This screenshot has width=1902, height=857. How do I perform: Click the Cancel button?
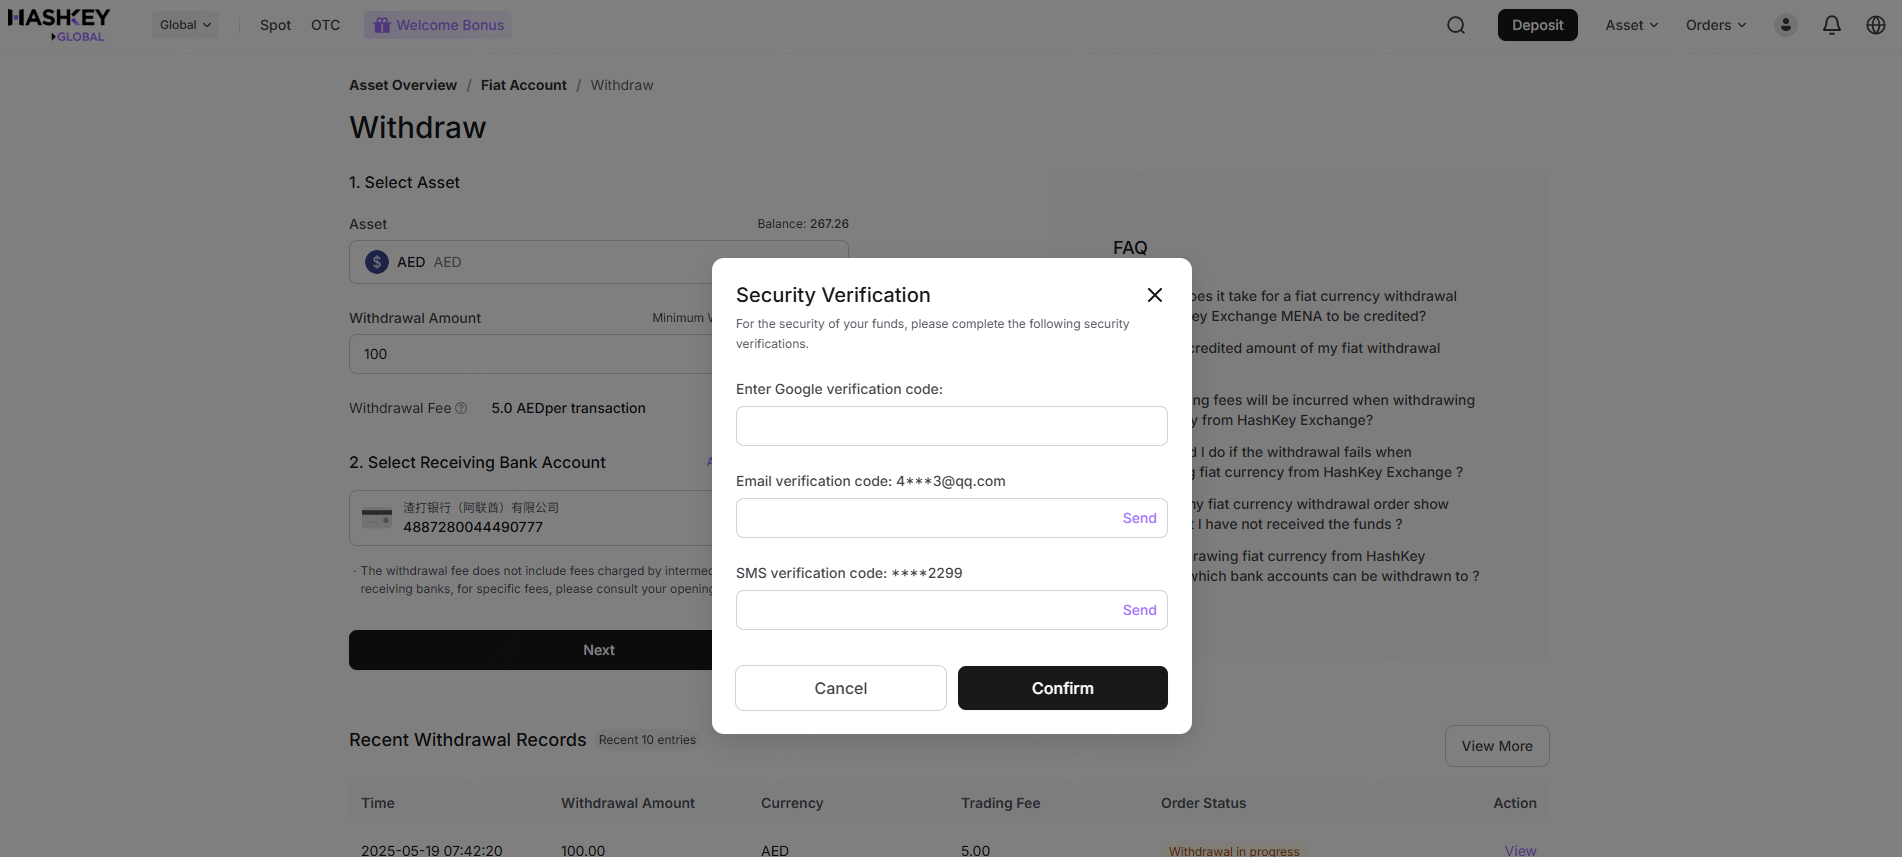840,688
